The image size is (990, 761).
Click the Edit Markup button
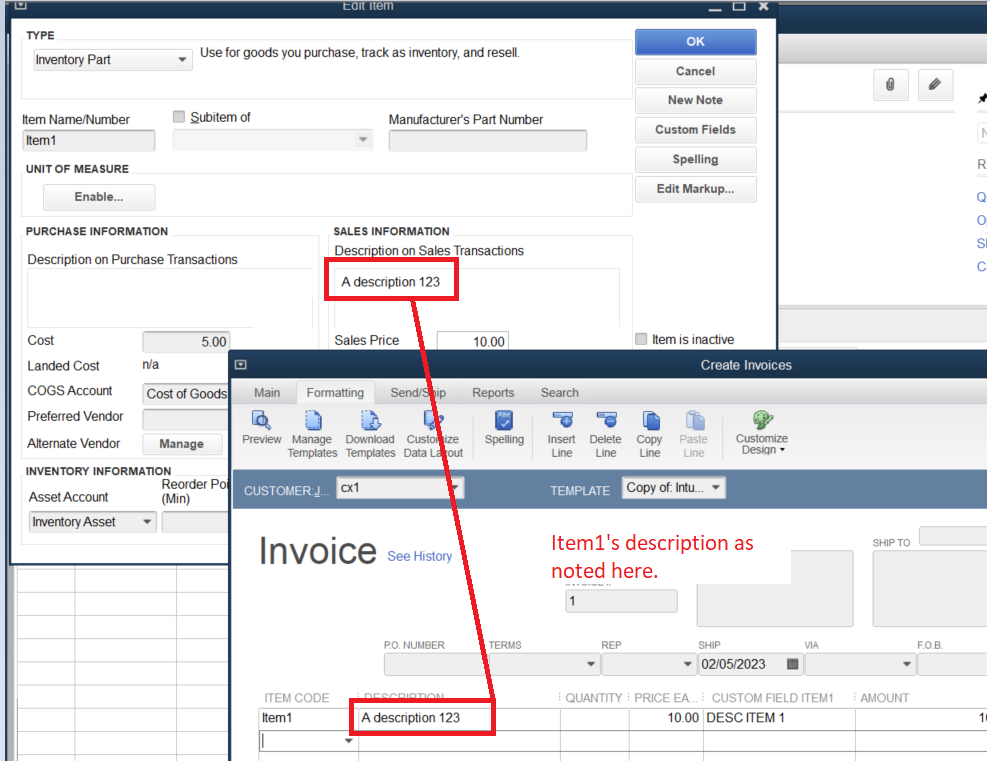click(695, 189)
